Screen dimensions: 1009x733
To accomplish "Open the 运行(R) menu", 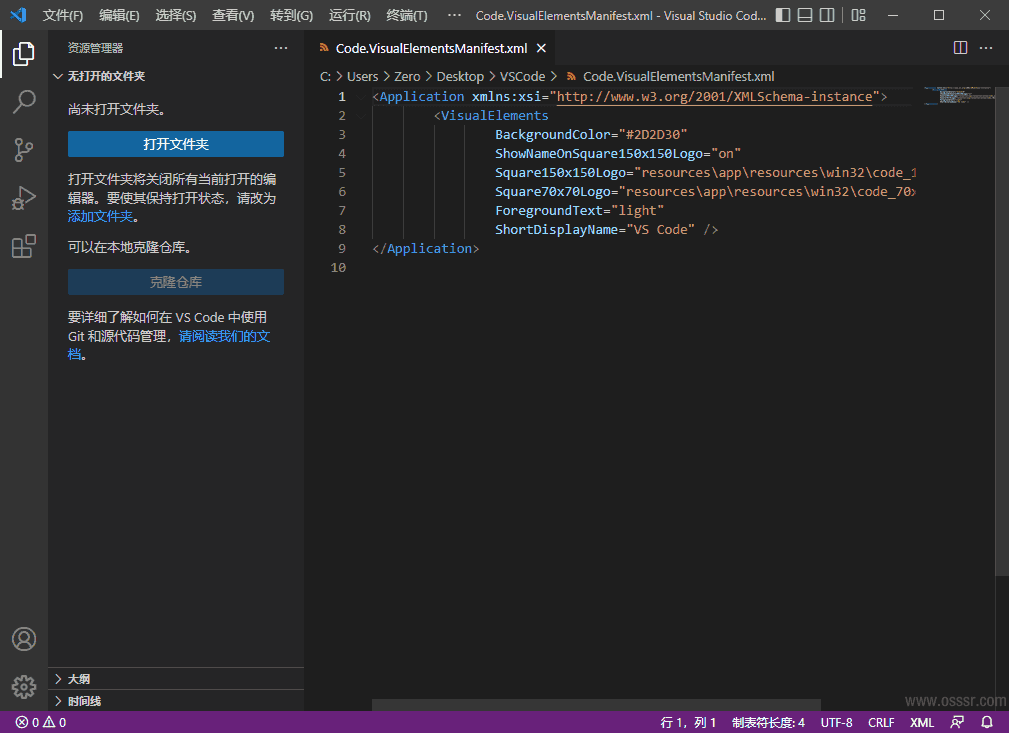I will (349, 15).
